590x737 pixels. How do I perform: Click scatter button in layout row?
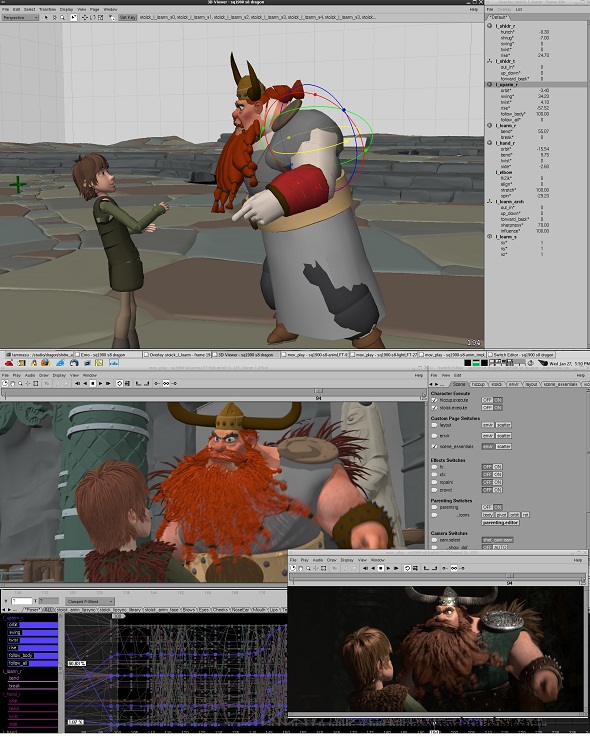(503, 425)
